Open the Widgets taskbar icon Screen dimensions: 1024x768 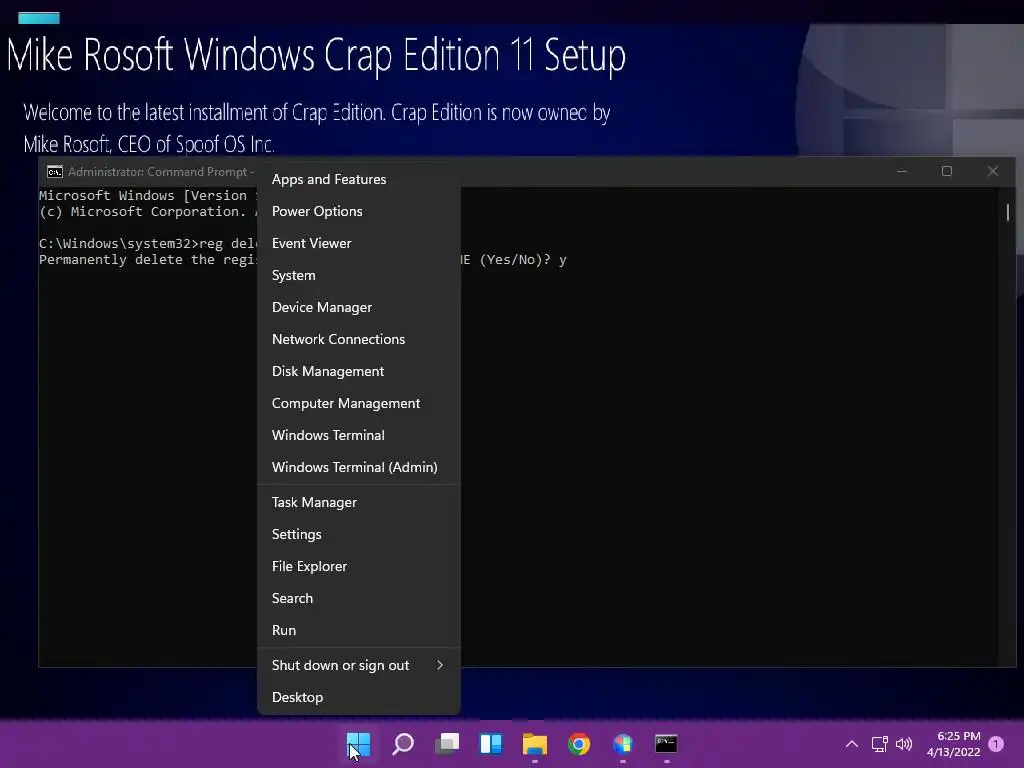click(491, 744)
